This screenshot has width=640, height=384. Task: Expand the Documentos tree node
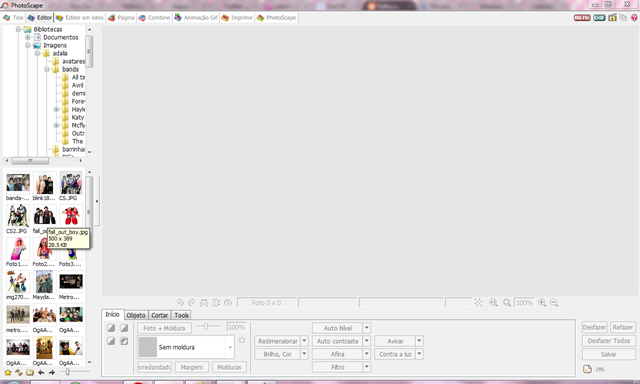point(28,37)
